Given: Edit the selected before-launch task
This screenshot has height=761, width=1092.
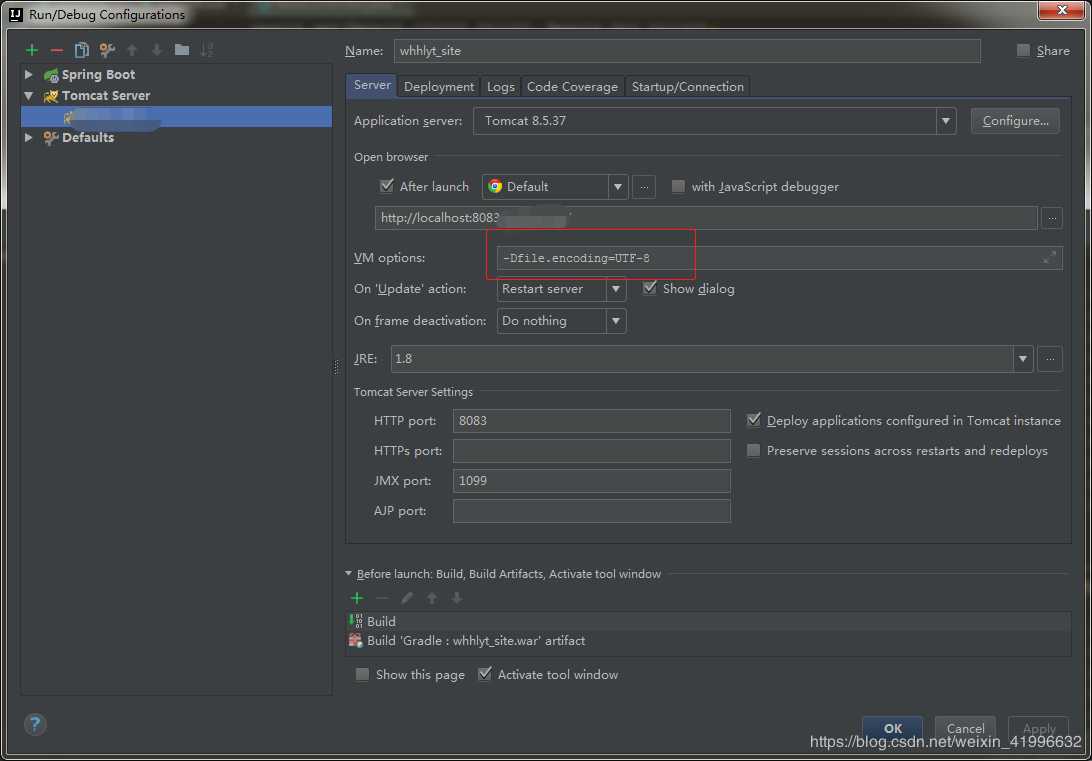Looking at the screenshot, I should click(407, 598).
